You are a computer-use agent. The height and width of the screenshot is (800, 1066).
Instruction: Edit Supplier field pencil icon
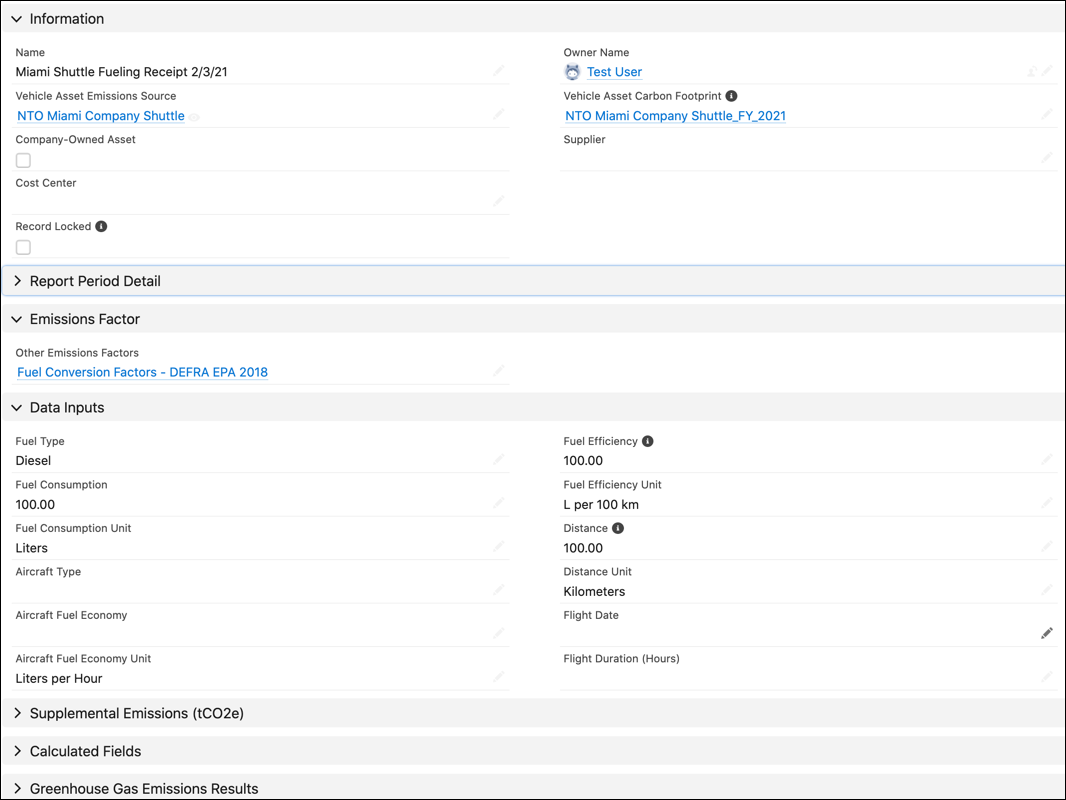[x=1046, y=158]
